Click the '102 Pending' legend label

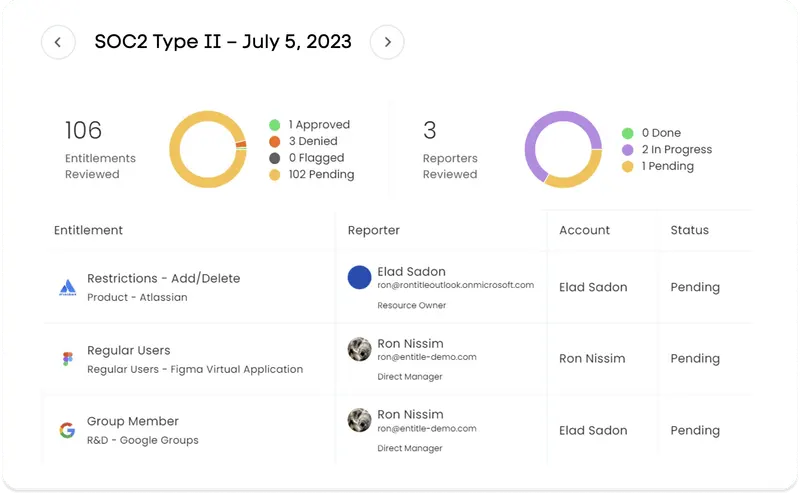click(321, 175)
